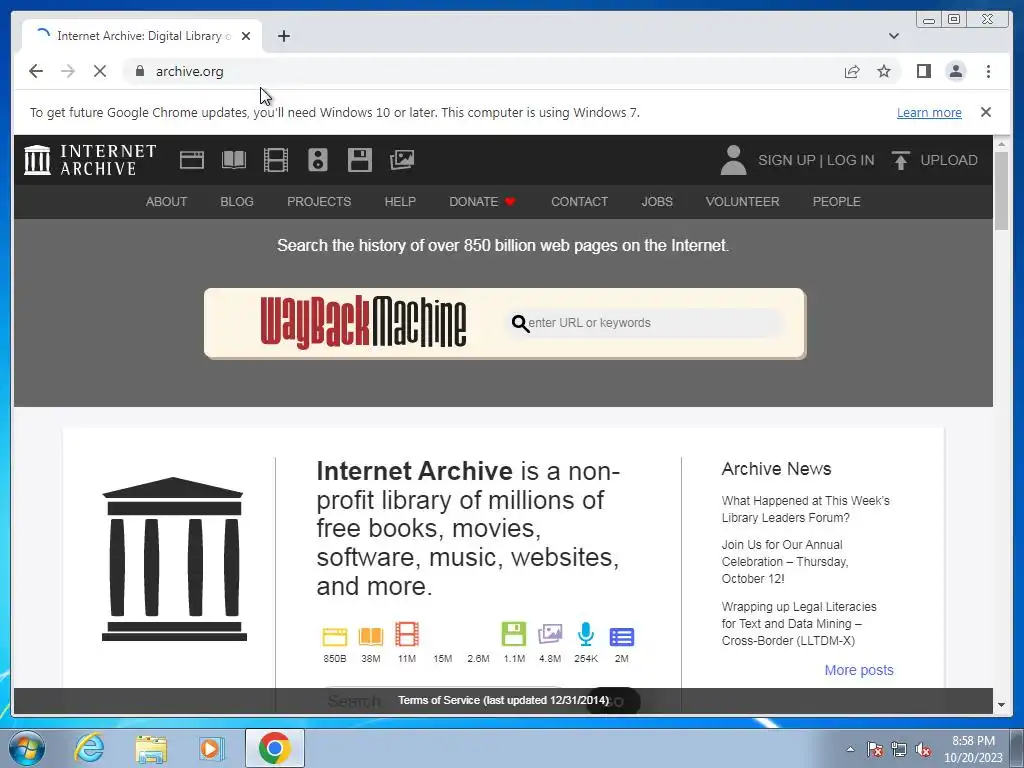This screenshot has height=768, width=1024.
Task: Click the UPLOAD link
Action: 949,160
